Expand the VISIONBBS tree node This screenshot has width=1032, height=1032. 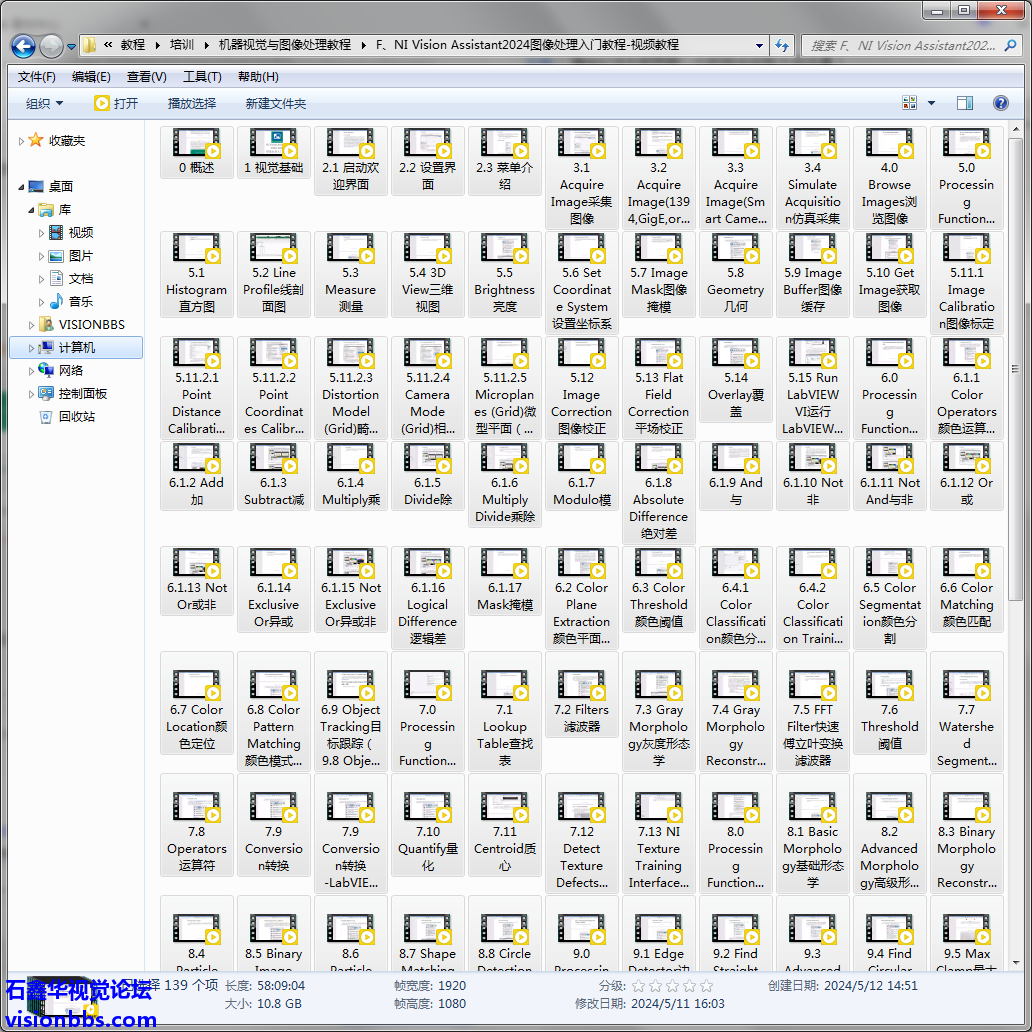point(31,325)
